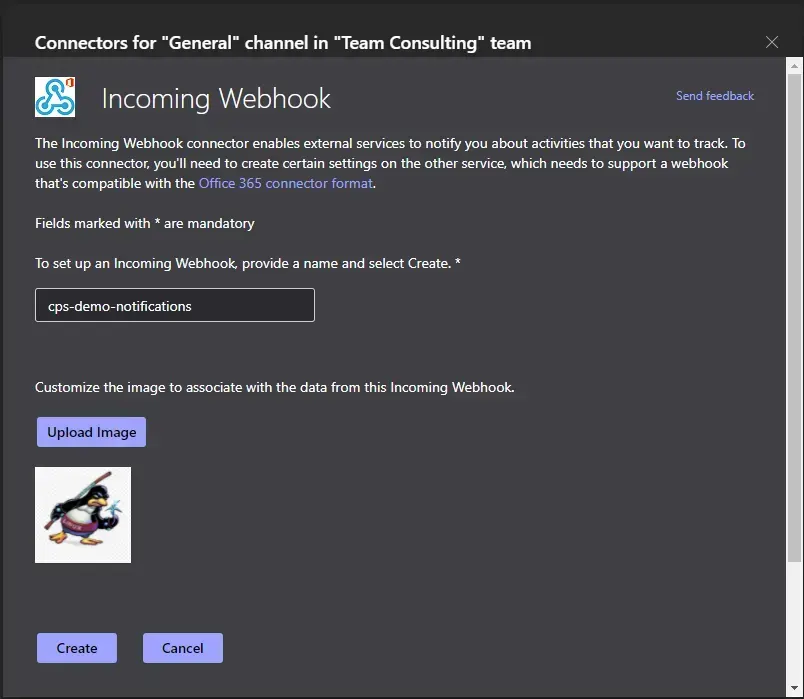Click 'To set up an Incoming Webhook' instruction
The width and height of the screenshot is (804, 699).
click(x=248, y=263)
